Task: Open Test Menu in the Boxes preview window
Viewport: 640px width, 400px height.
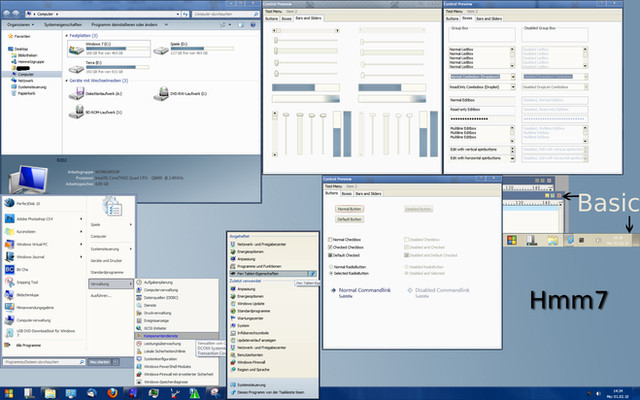Action: pyautogui.click(x=455, y=11)
